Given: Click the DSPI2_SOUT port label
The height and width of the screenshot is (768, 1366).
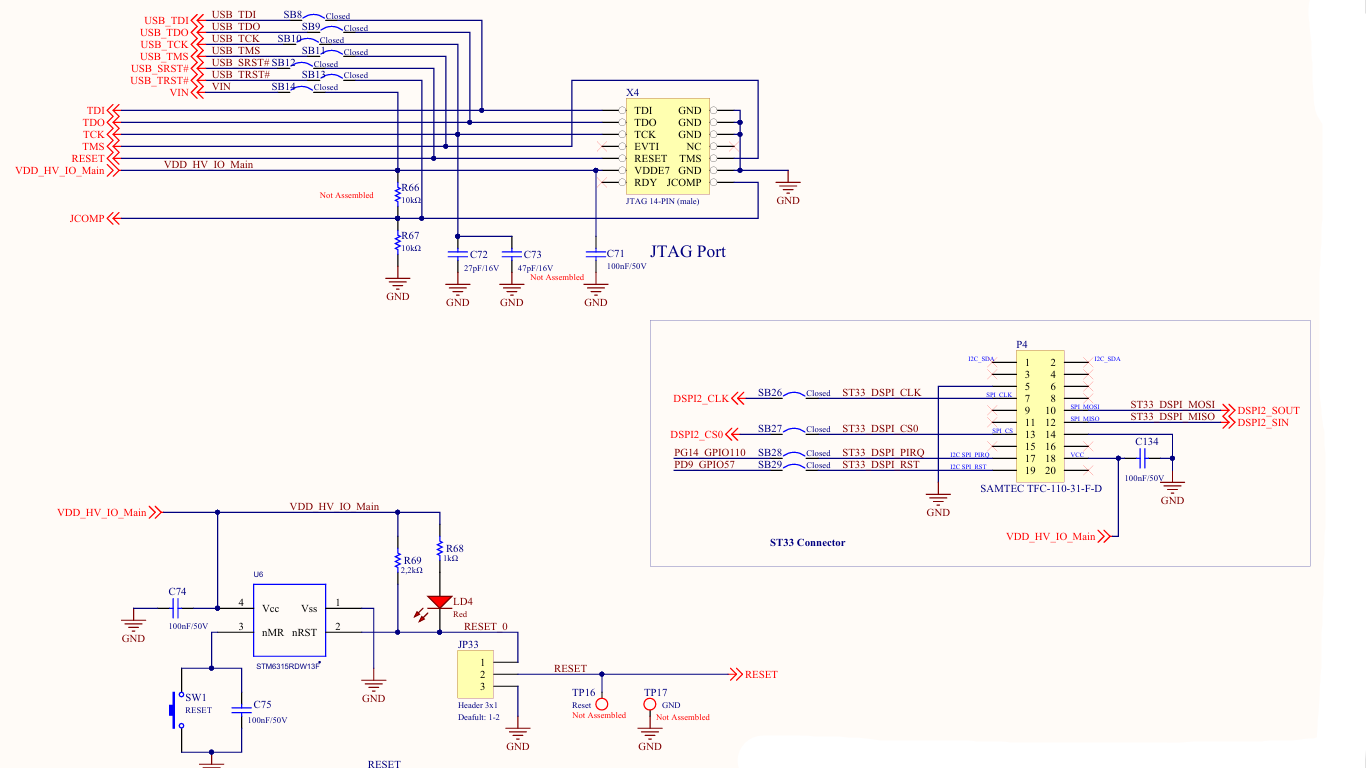Looking at the screenshot, I should 1268,410.
